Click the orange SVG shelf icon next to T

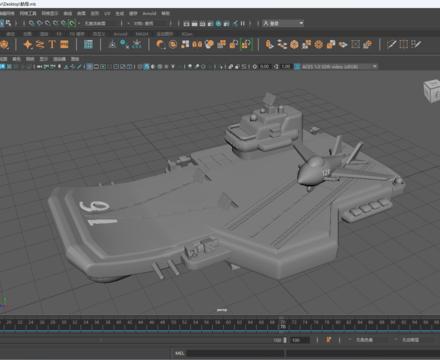64,44
